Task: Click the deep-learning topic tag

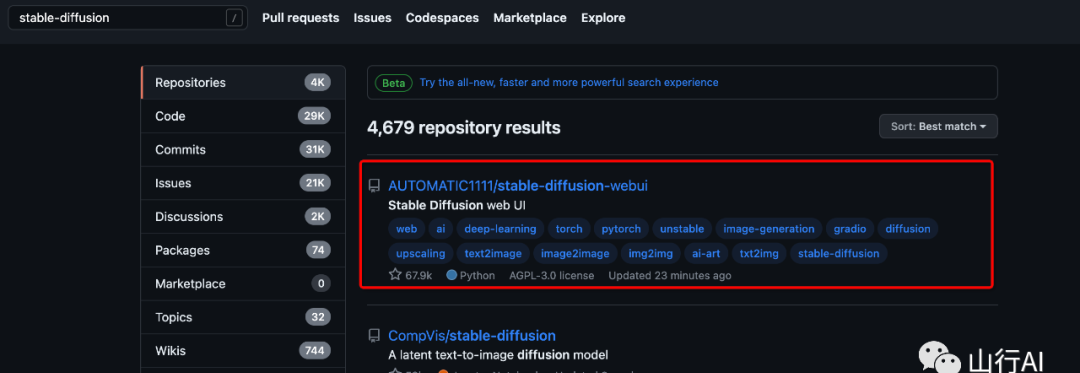Action: coord(500,229)
